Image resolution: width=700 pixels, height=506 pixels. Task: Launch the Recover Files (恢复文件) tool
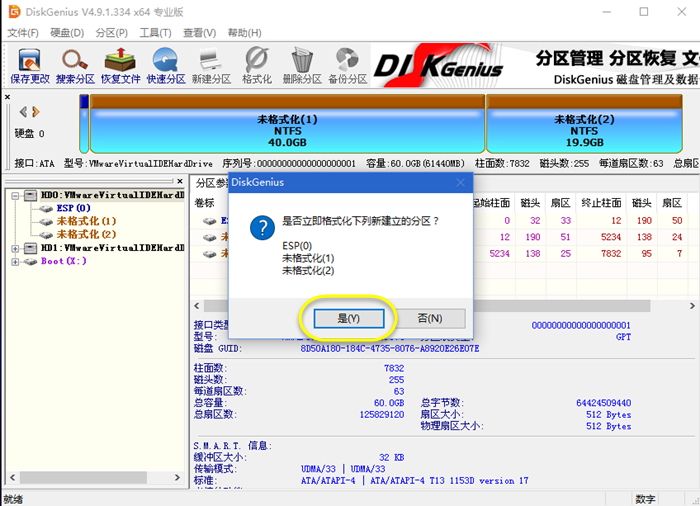point(121,66)
